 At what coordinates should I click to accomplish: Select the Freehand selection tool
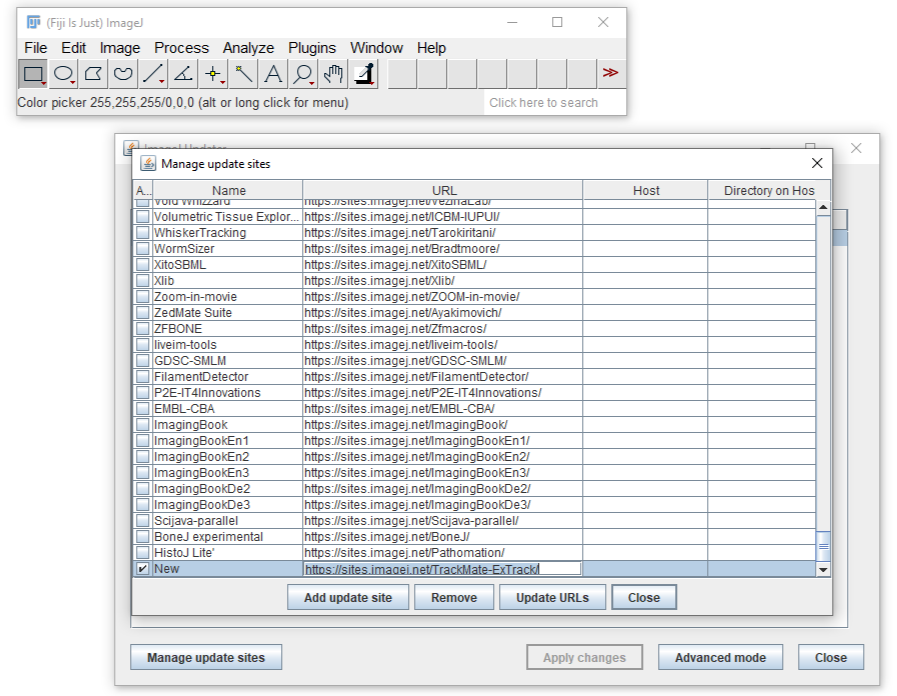(x=123, y=74)
